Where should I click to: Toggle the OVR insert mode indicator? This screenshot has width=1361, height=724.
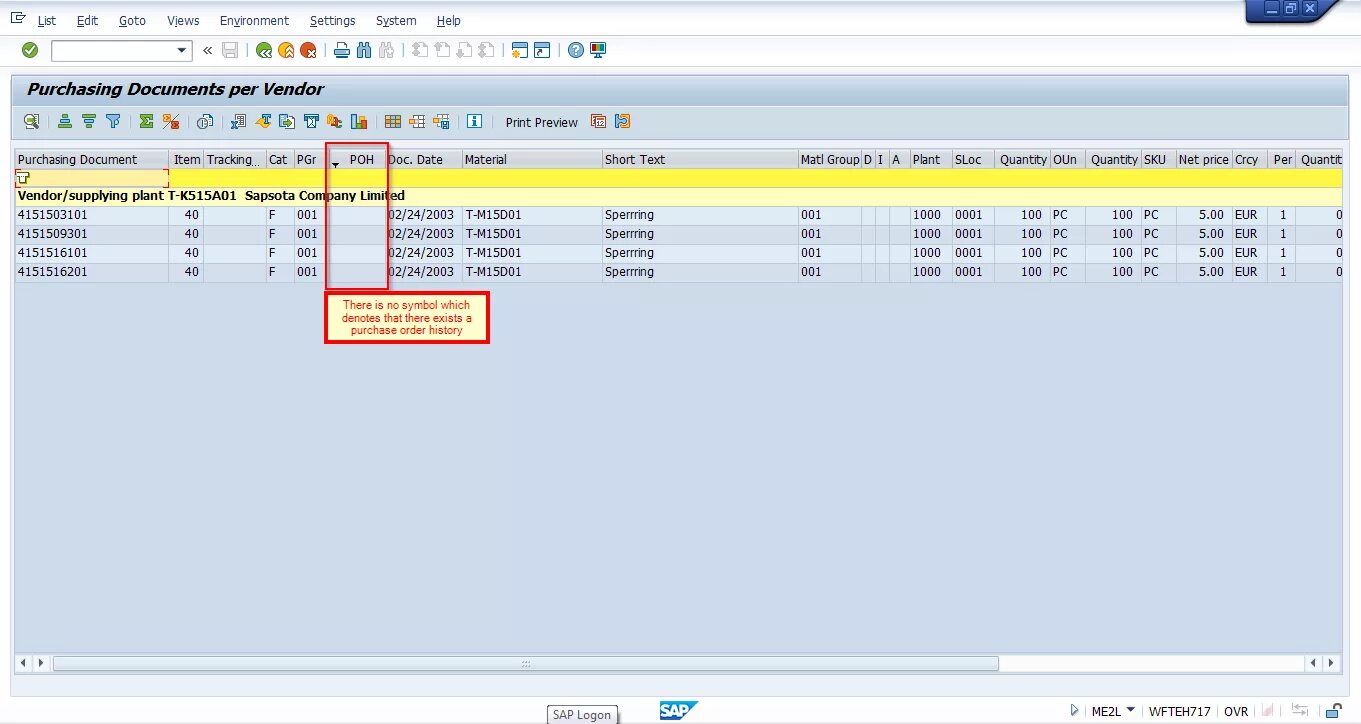pyautogui.click(x=1236, y=712)
